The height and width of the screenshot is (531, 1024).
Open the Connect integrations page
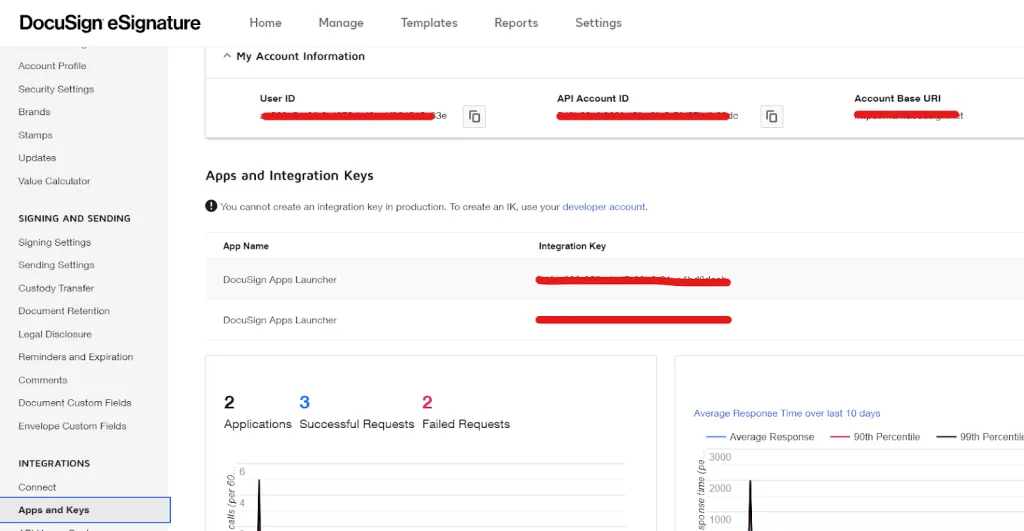tap(37, 487)
